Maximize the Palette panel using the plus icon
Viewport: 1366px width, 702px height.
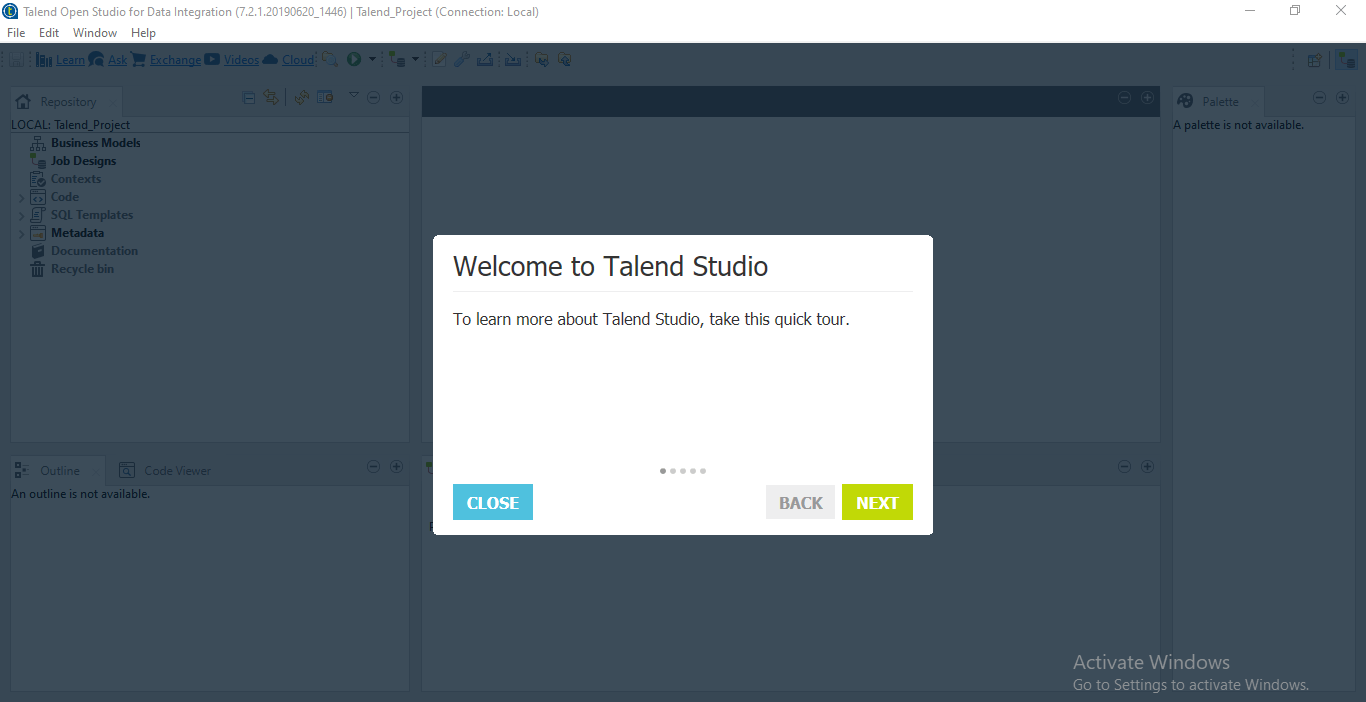pyautogui.click(x=1342, y=98)
